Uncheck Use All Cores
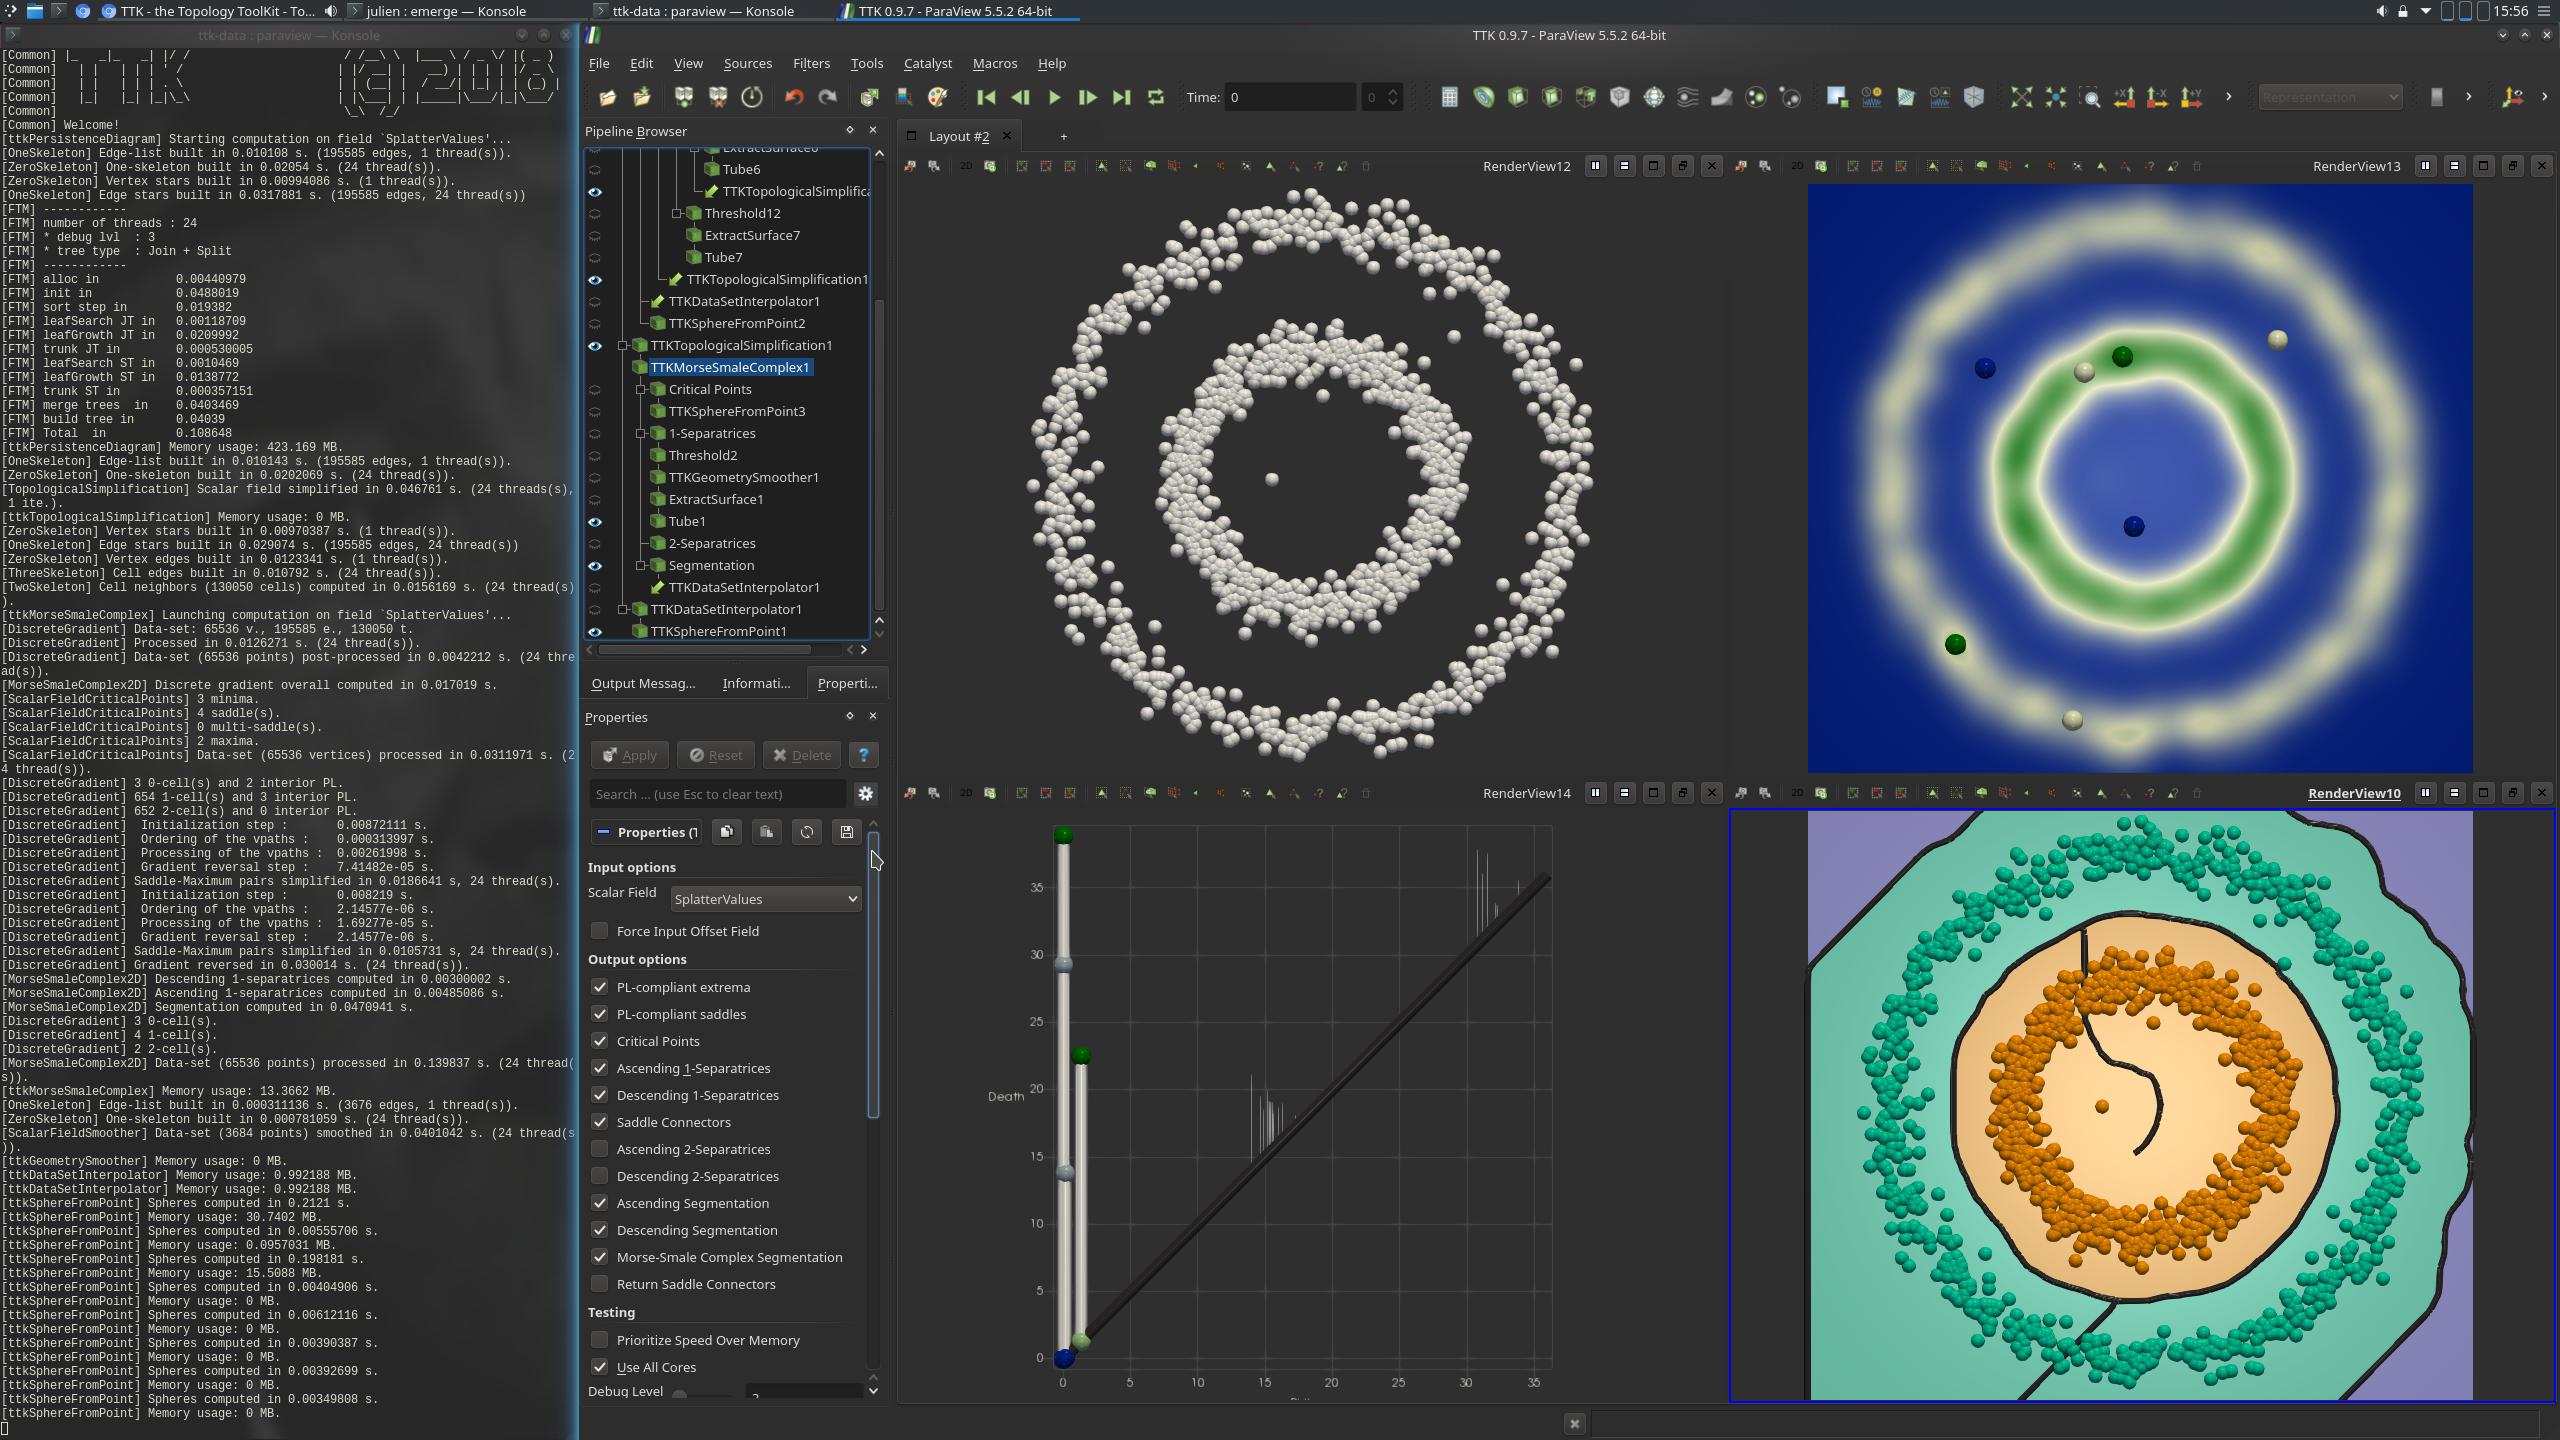Viewport: 2560px width, 1440px height. (599, 1367)
